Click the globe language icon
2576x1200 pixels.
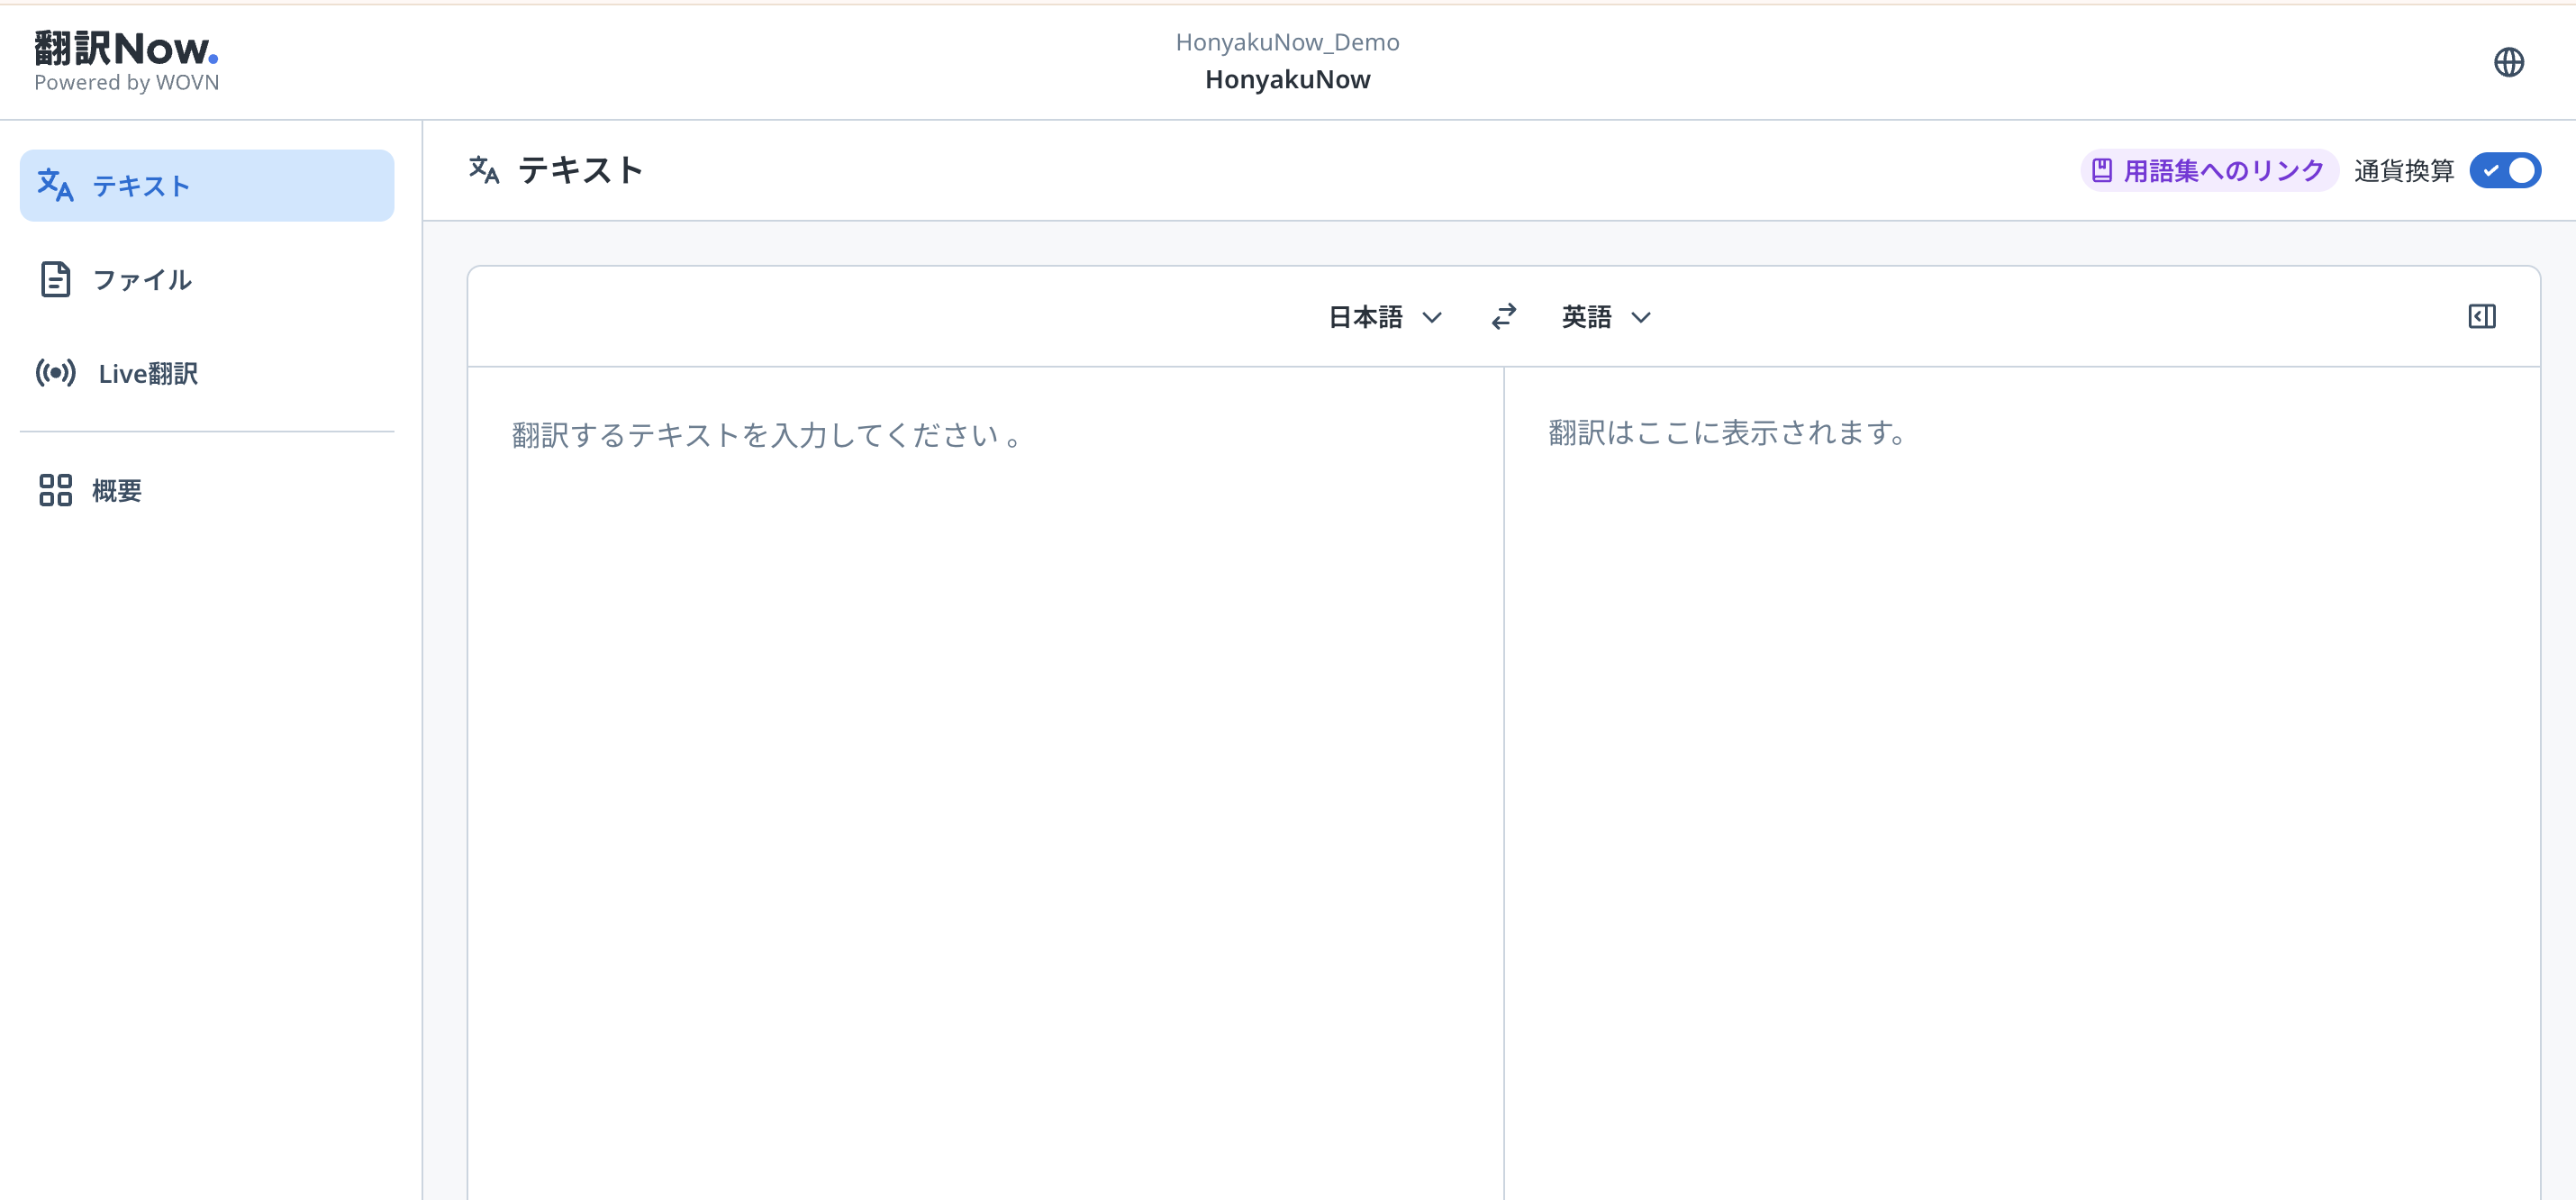click(2508, 62)
